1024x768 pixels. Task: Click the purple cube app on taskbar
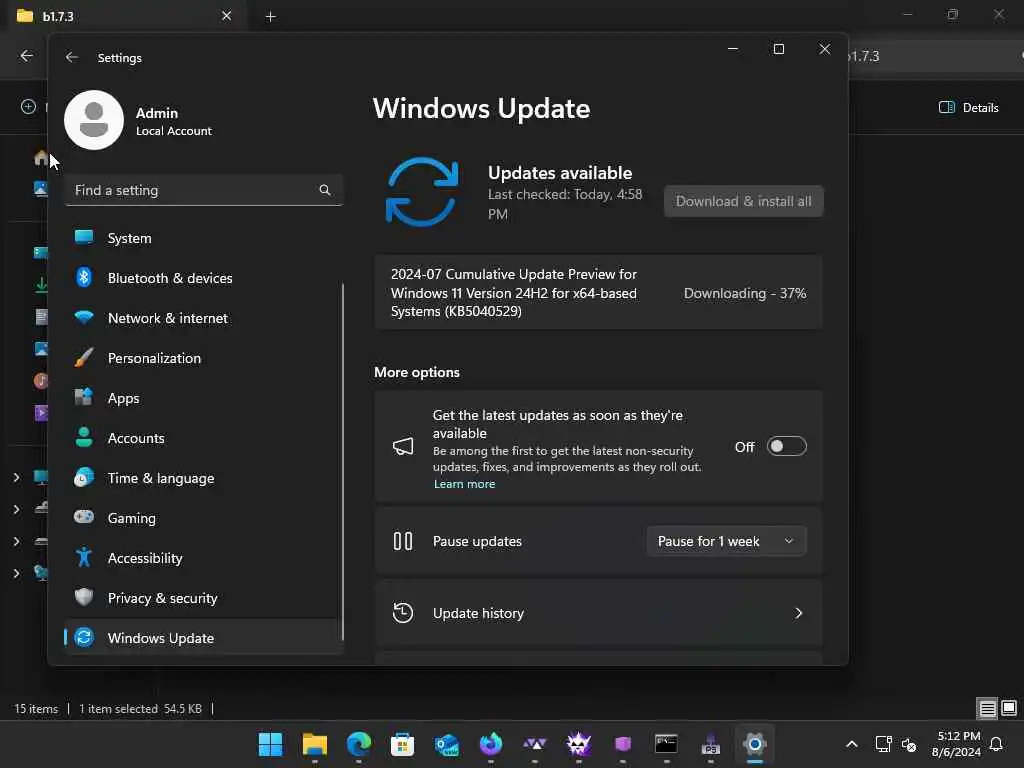click(x=622, y=744)
